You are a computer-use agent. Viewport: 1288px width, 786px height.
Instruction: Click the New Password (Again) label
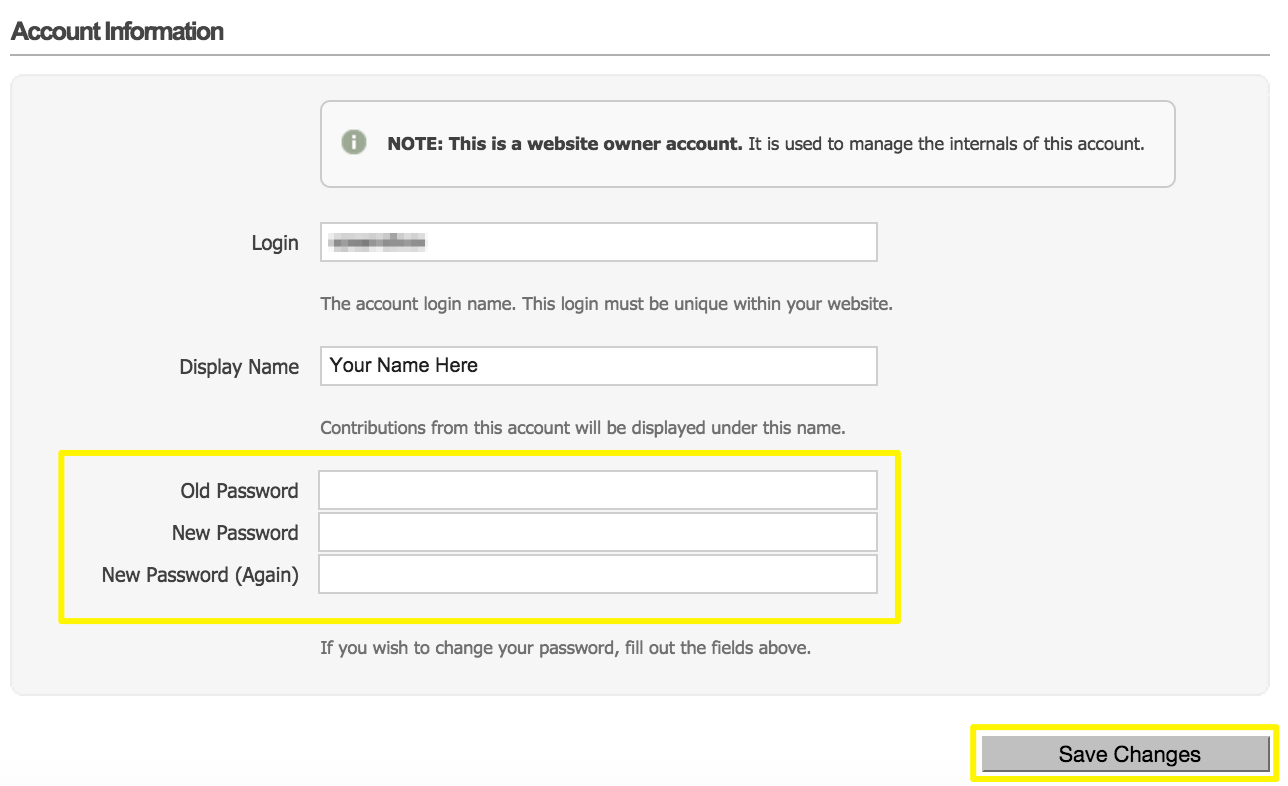coord(200,575)
